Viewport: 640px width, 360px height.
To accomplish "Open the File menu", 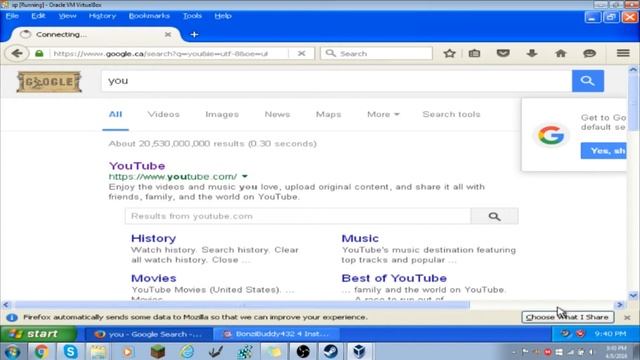I will [12, 16].
